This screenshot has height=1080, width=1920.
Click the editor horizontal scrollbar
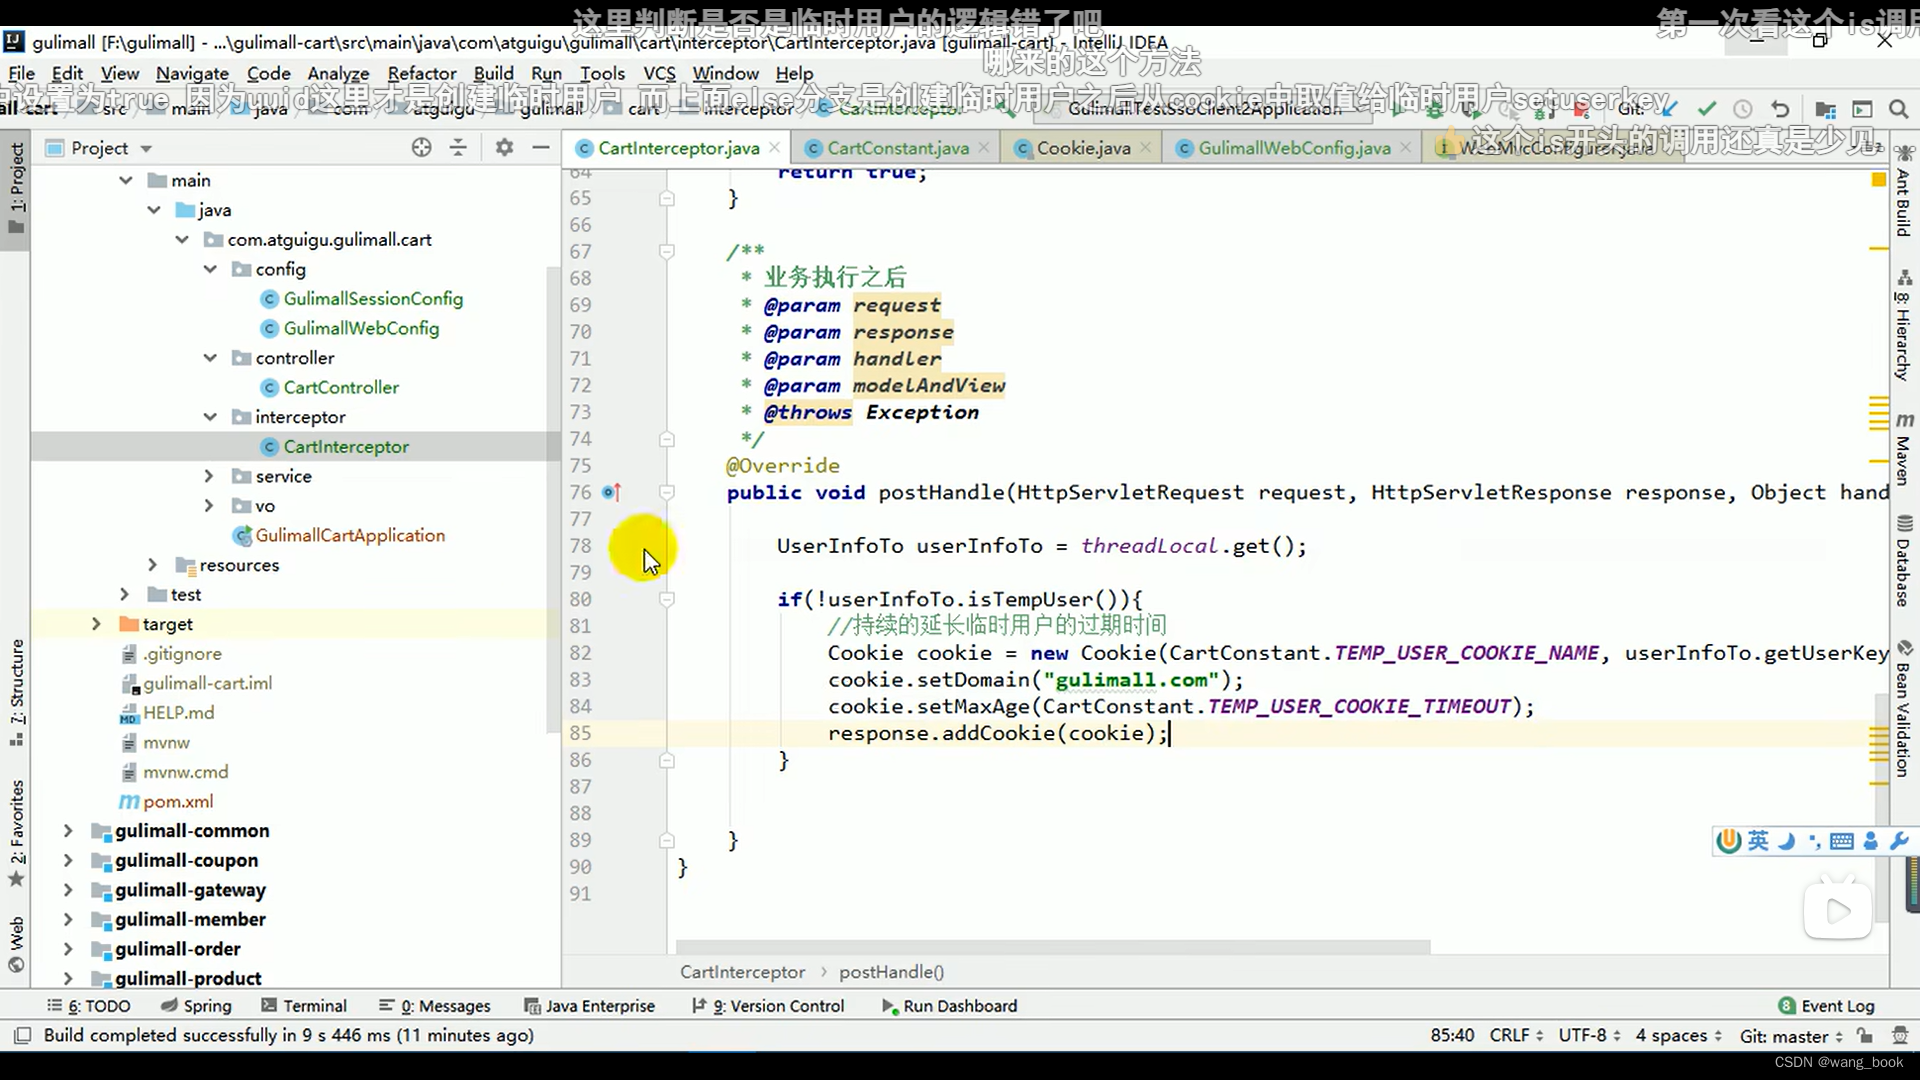coord(1053,946)
